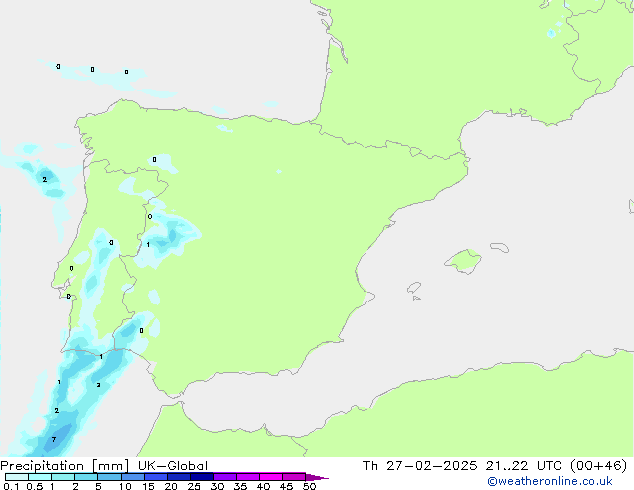Click the '21..22 UTC' time label

(x=524, y=466)
